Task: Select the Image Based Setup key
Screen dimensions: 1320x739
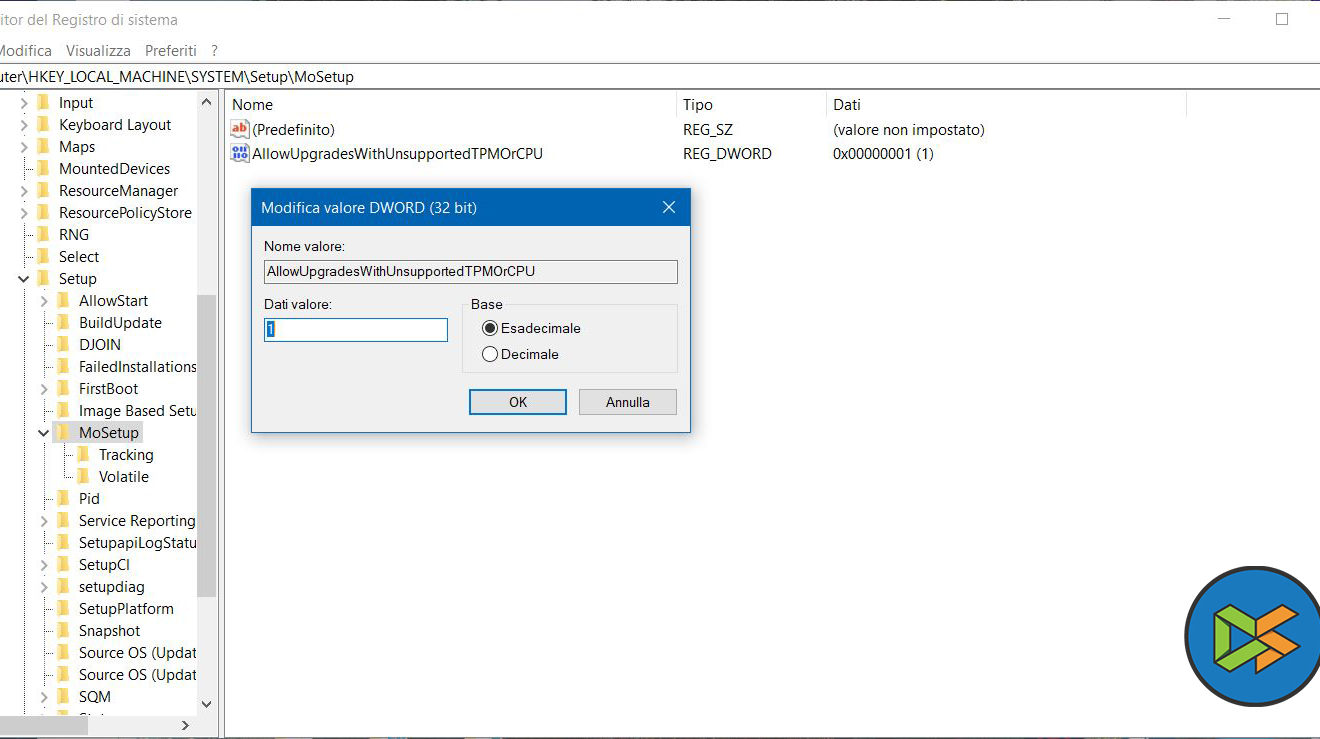Action: tap(137, 410)
